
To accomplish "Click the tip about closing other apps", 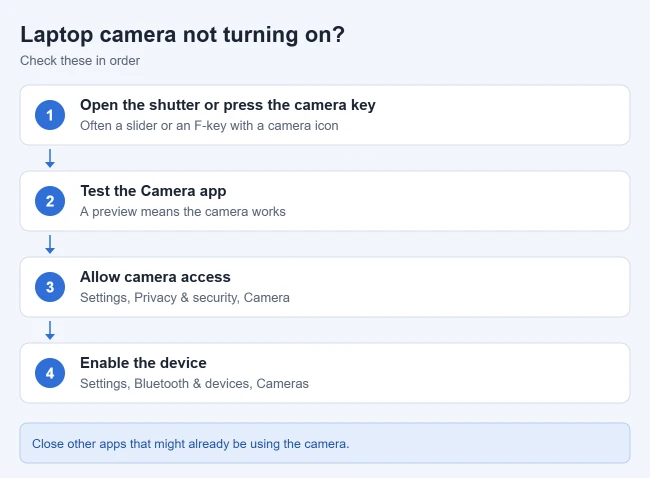I will point(325,443).
